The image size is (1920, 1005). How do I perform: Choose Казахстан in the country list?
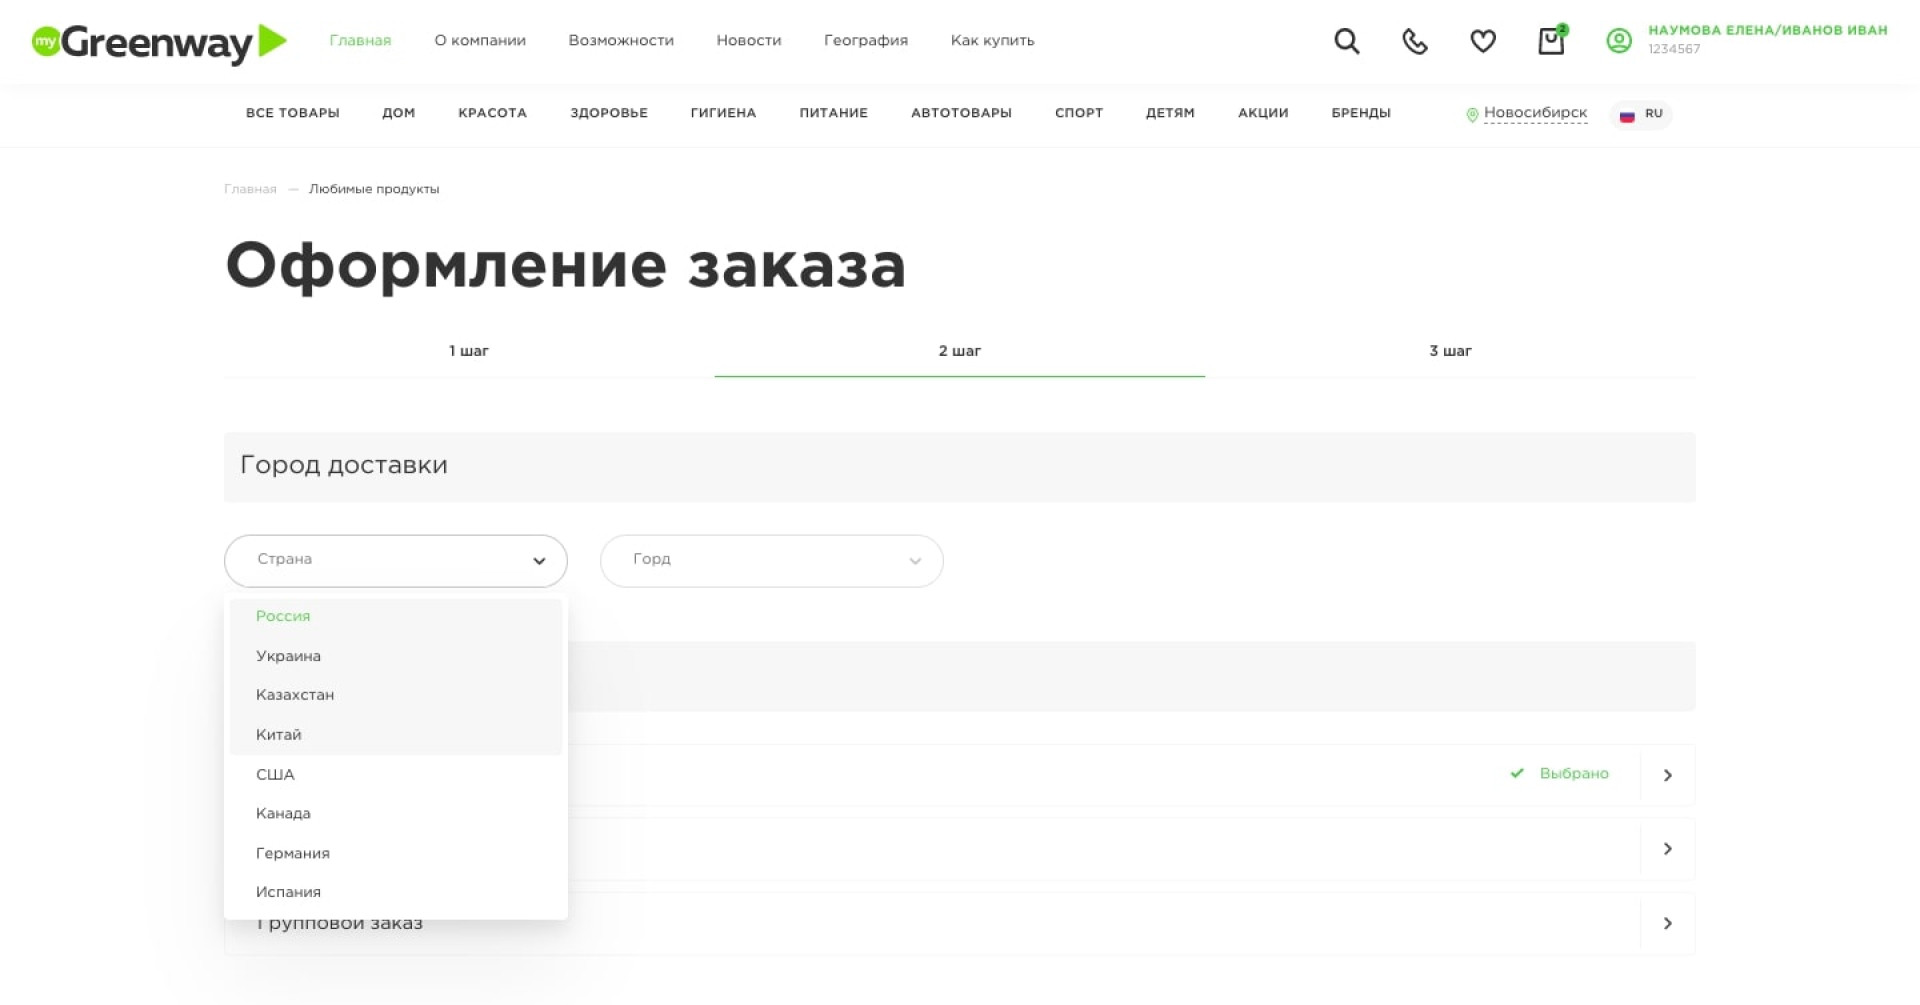click(x=295, y=695)
